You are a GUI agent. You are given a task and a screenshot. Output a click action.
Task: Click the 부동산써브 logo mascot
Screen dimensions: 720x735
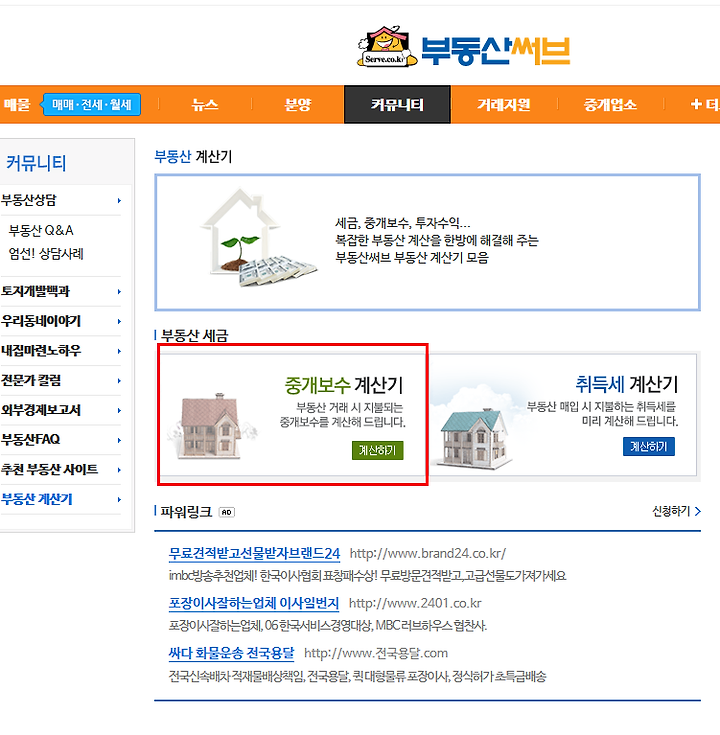pos(387,46)
